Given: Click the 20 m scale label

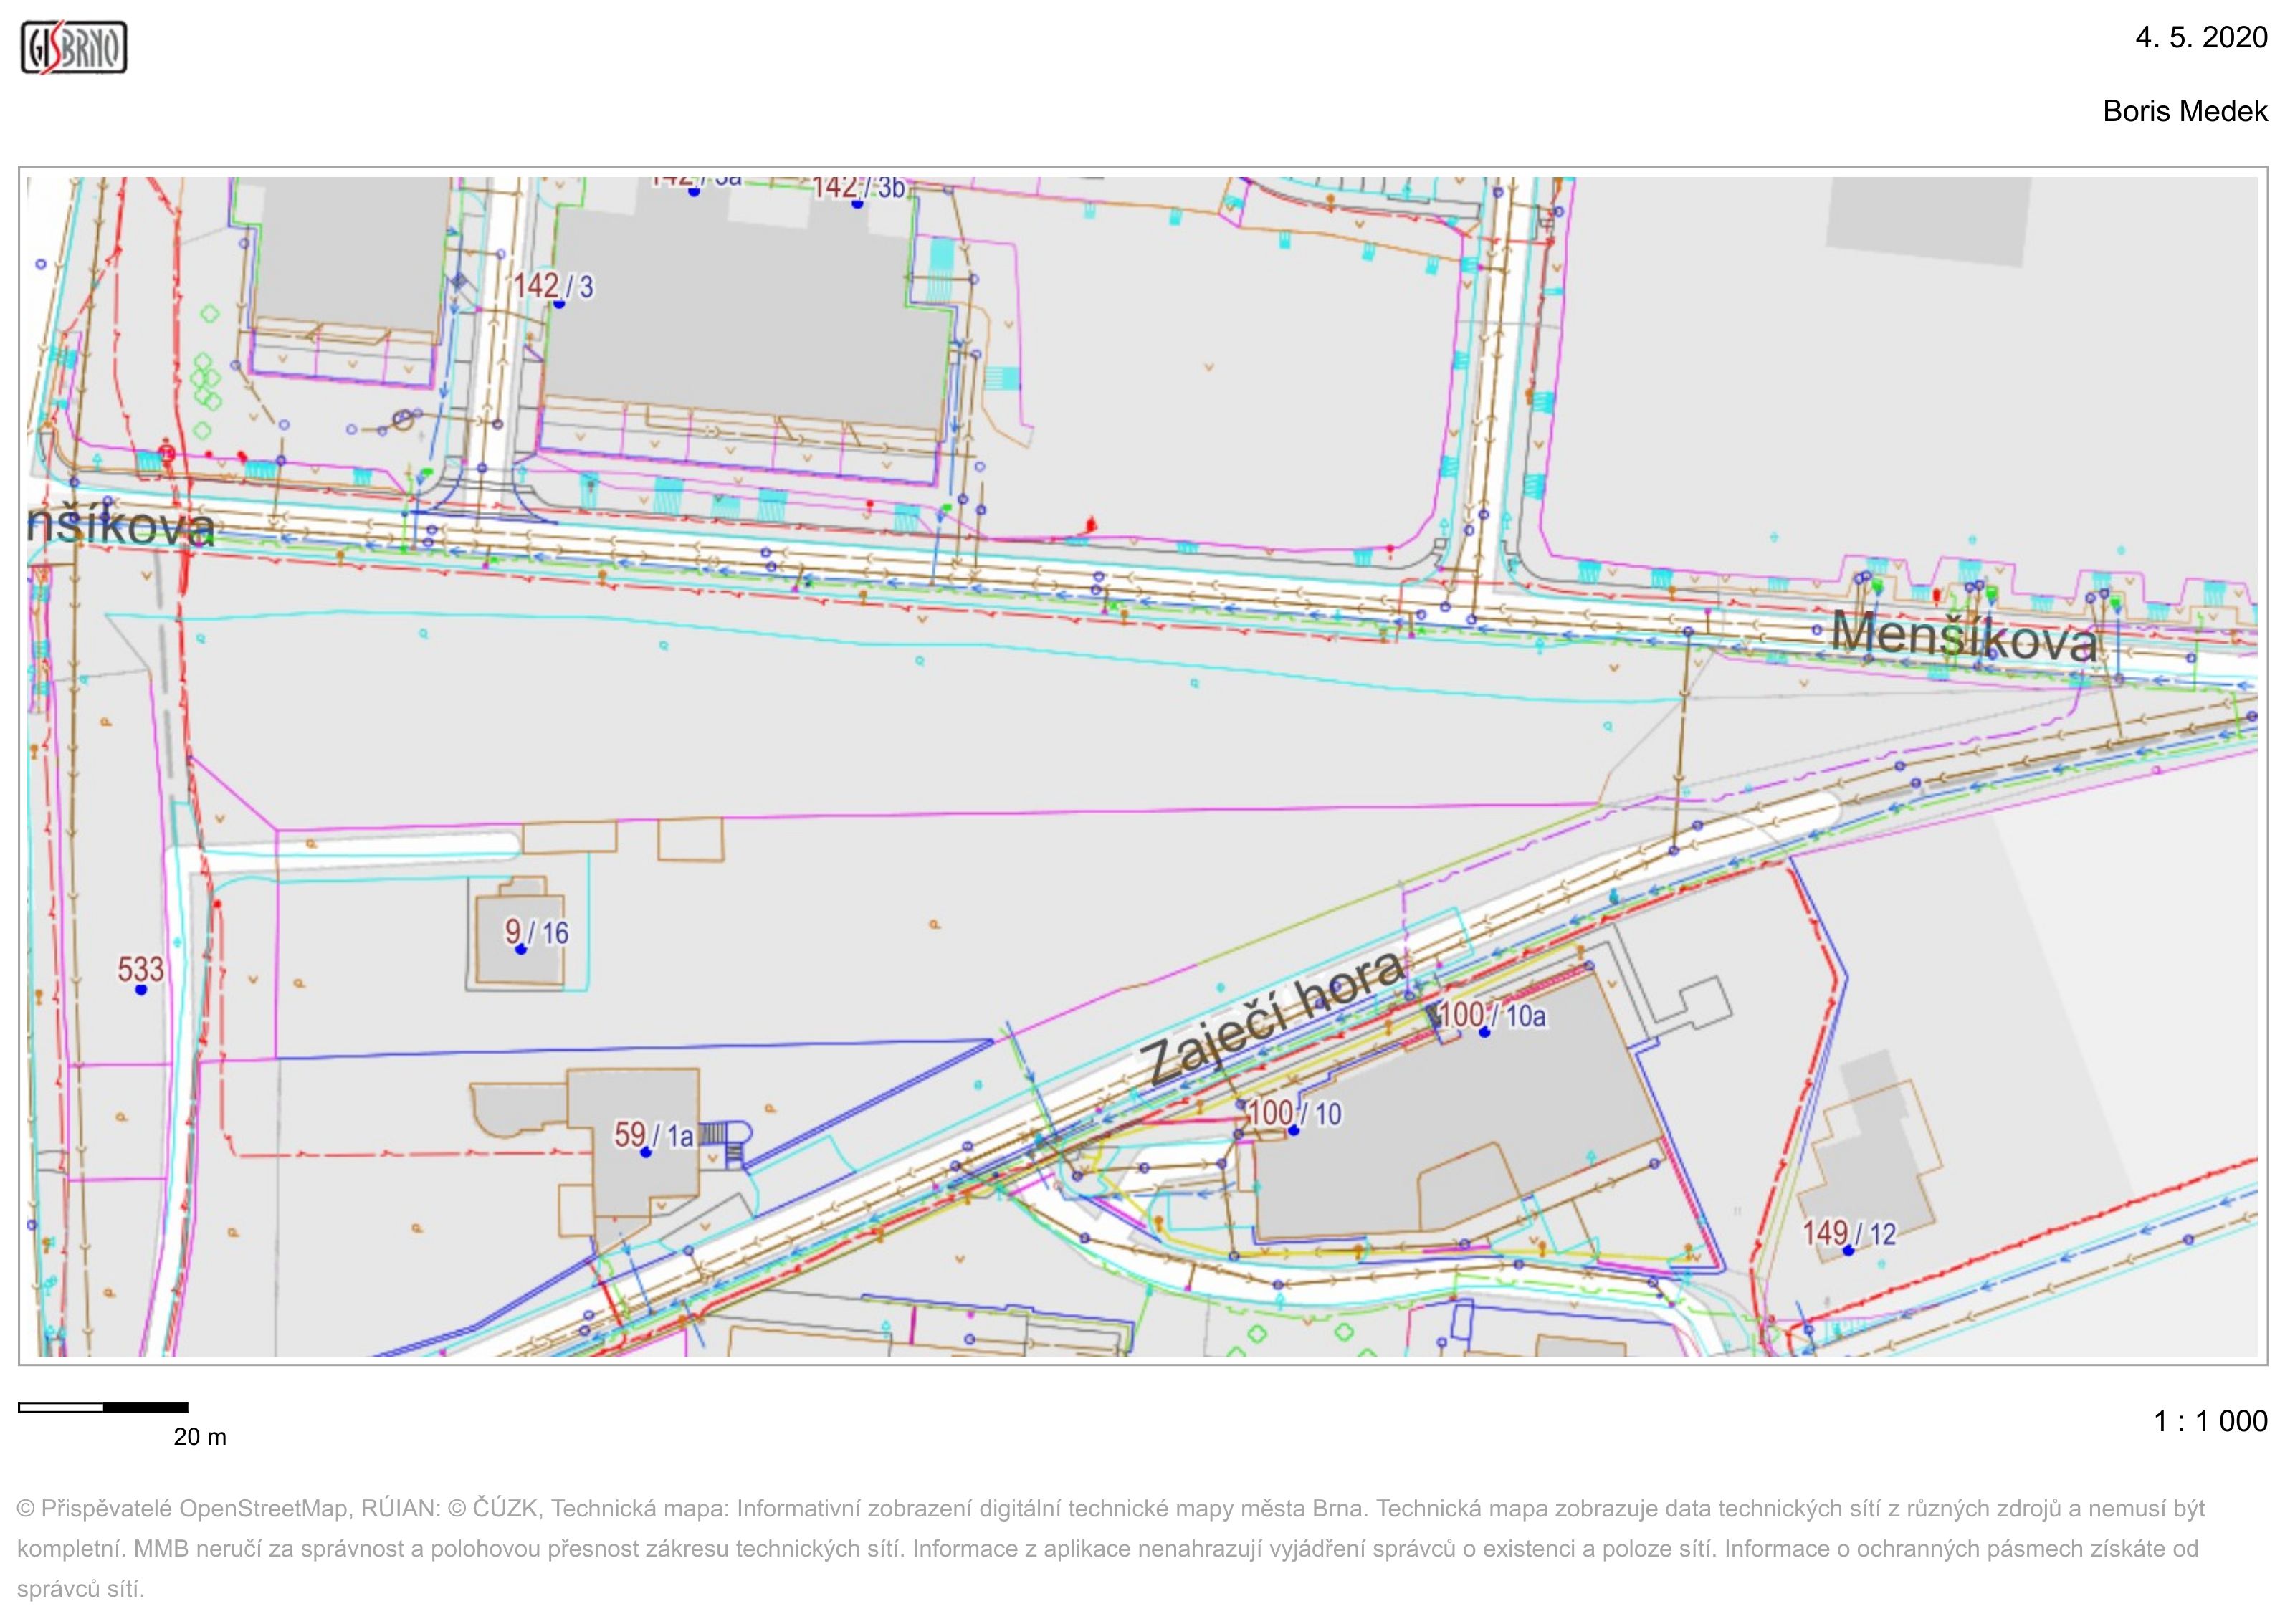Looking at the screenshot, I should coord(200,1437).
